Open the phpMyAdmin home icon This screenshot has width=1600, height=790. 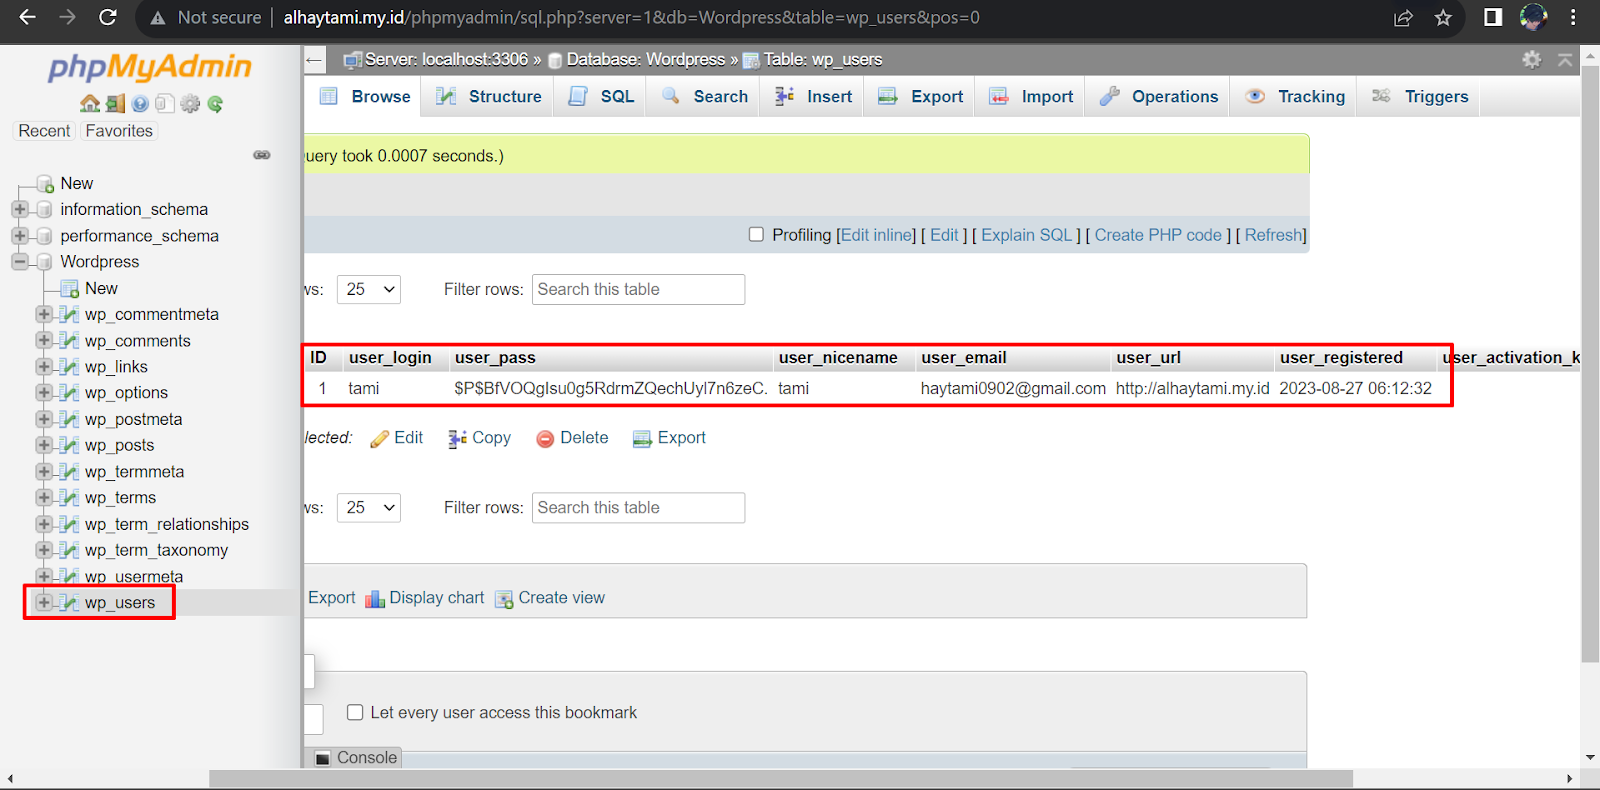[x=90, y=104]
